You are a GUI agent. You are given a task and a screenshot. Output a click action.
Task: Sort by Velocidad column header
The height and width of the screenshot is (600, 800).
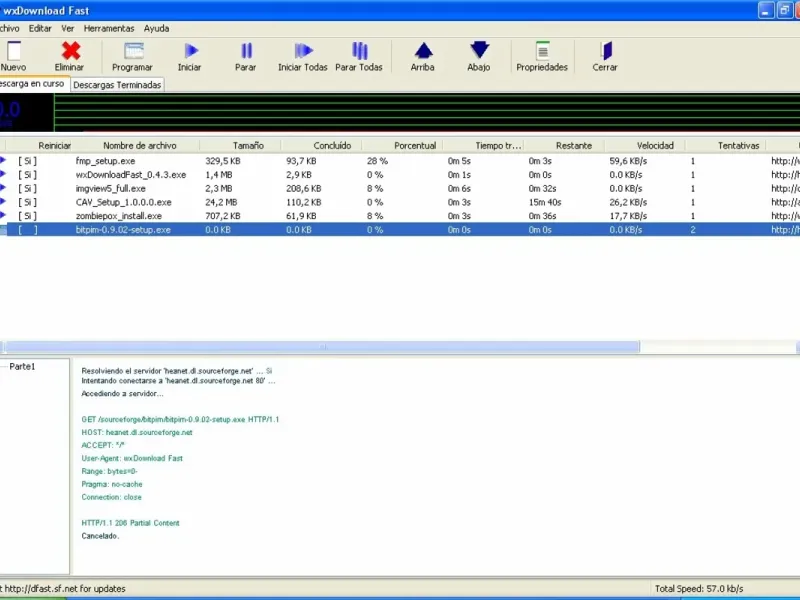click(x=655, y=146)
